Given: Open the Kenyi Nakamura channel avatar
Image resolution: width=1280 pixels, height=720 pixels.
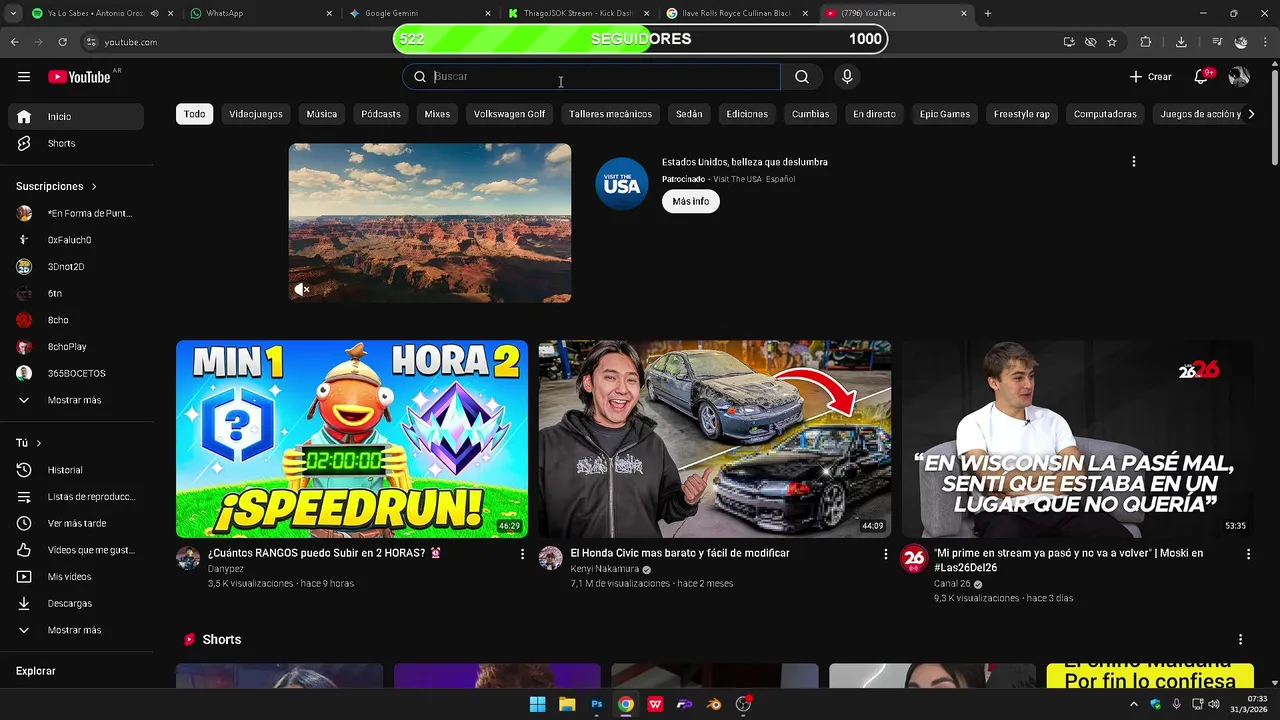Looking at the screenshot, I should [551, 558].
